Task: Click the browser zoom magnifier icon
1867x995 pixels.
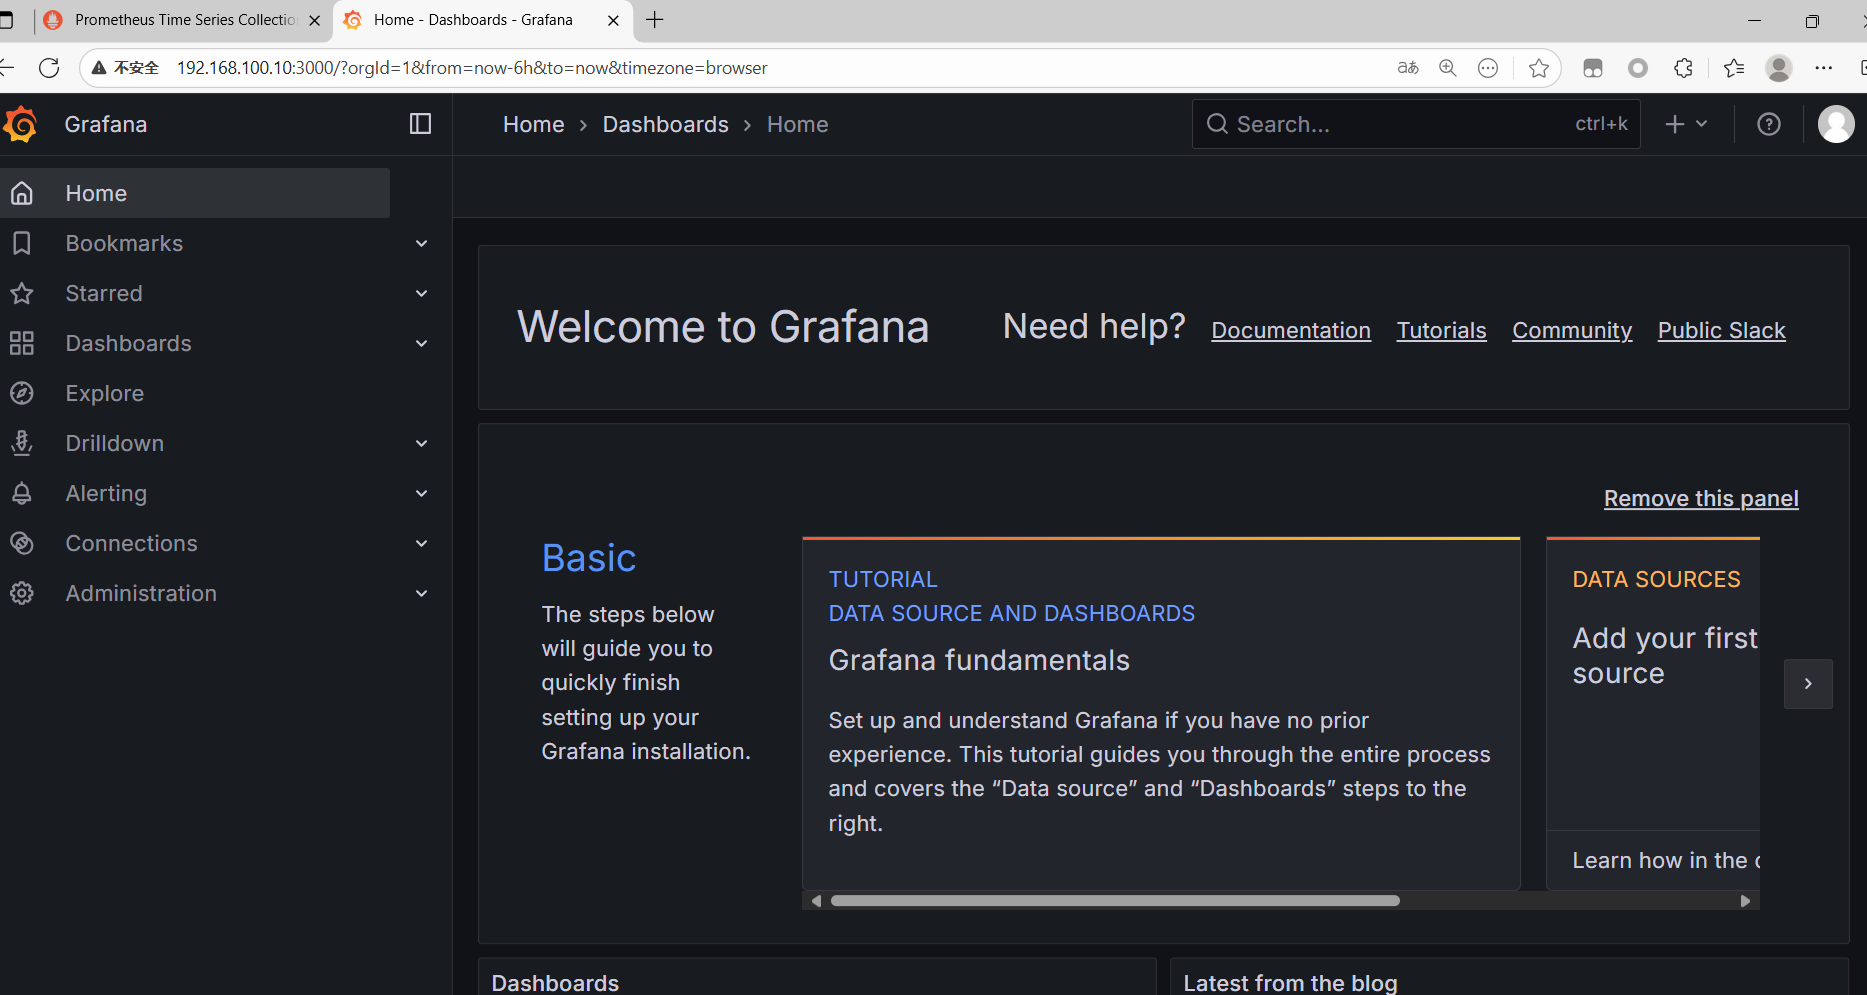Action: pos(1447,68)
